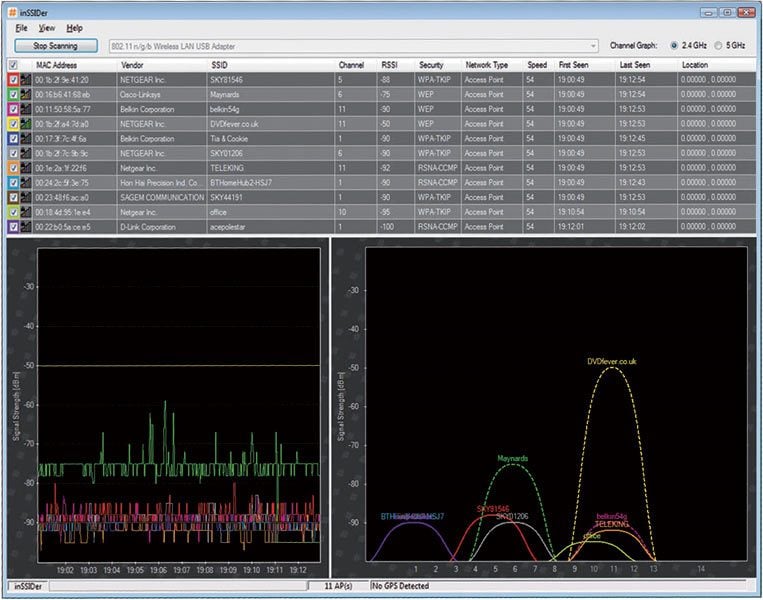Image resolution: width=763 pixels, height=600 pixels.
Task: Click the BTHomeHub2-HSJ7 color-coded checkbox
Action: 14,183
